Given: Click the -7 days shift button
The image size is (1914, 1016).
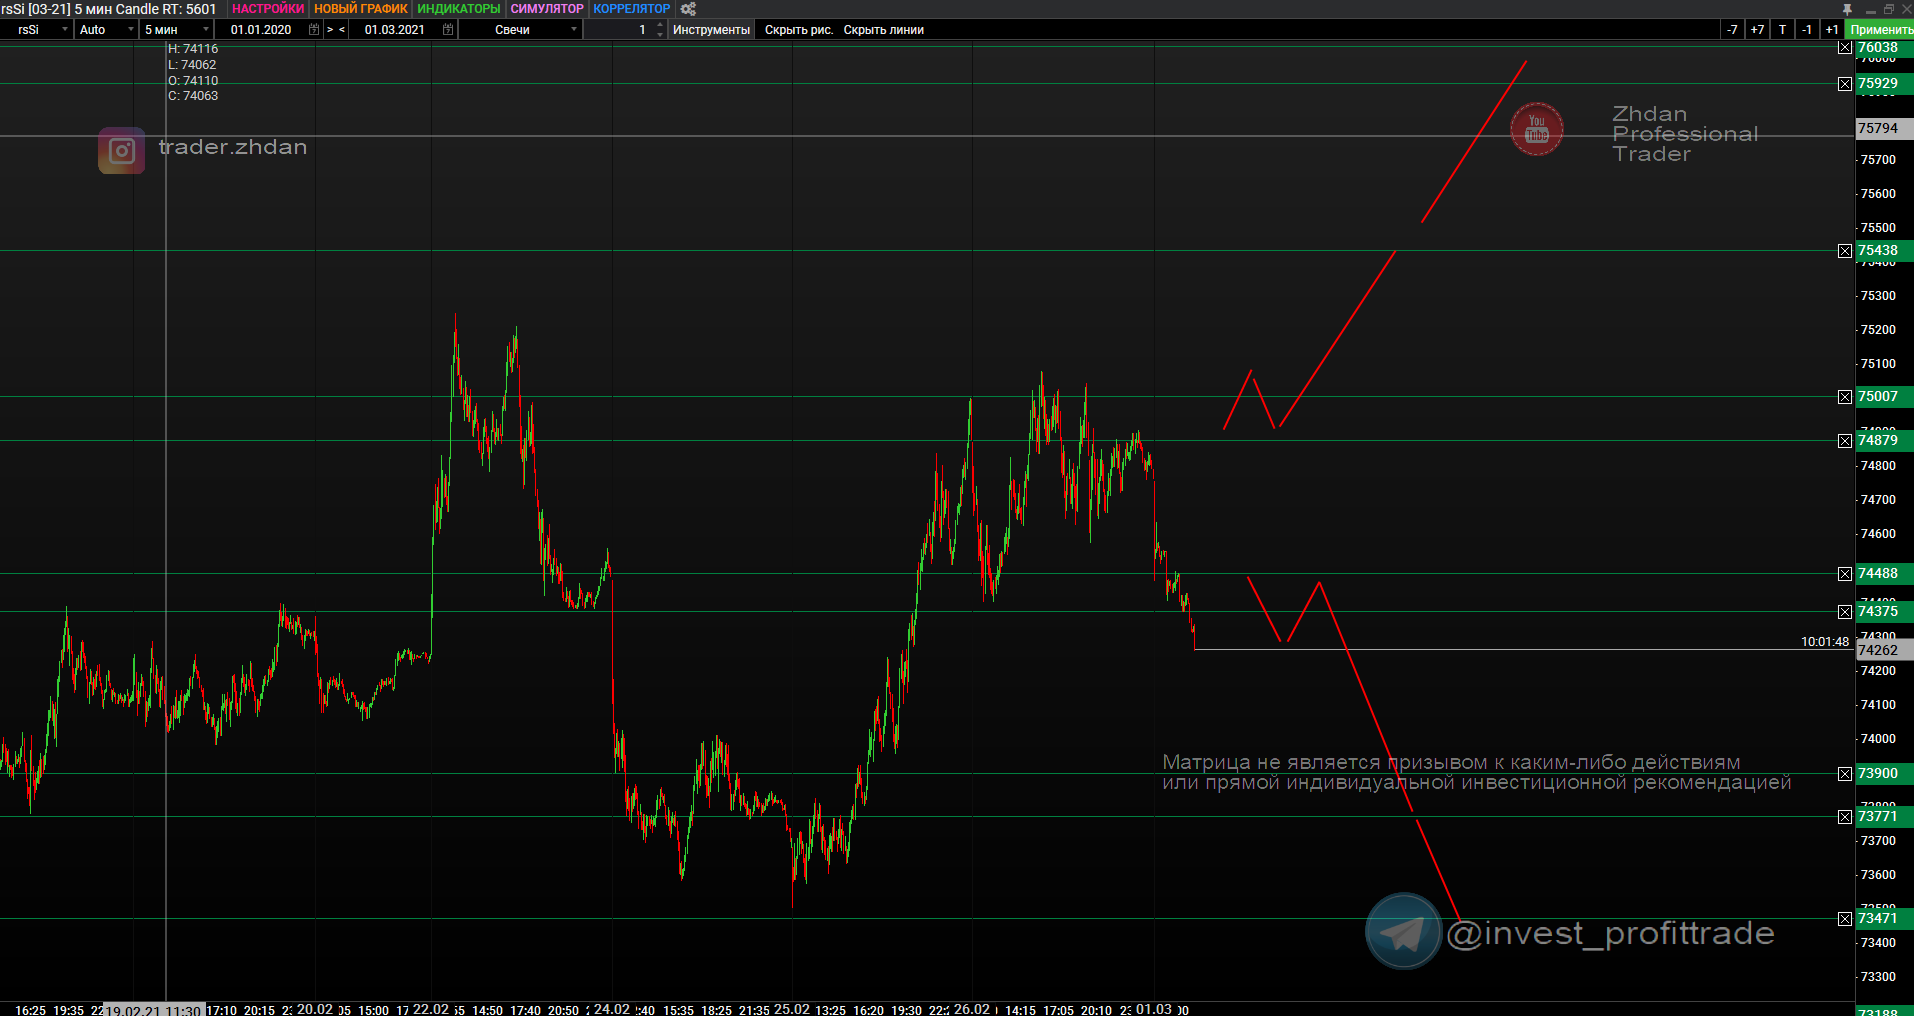Looking at the screenshot, I should pos(1732,30).
